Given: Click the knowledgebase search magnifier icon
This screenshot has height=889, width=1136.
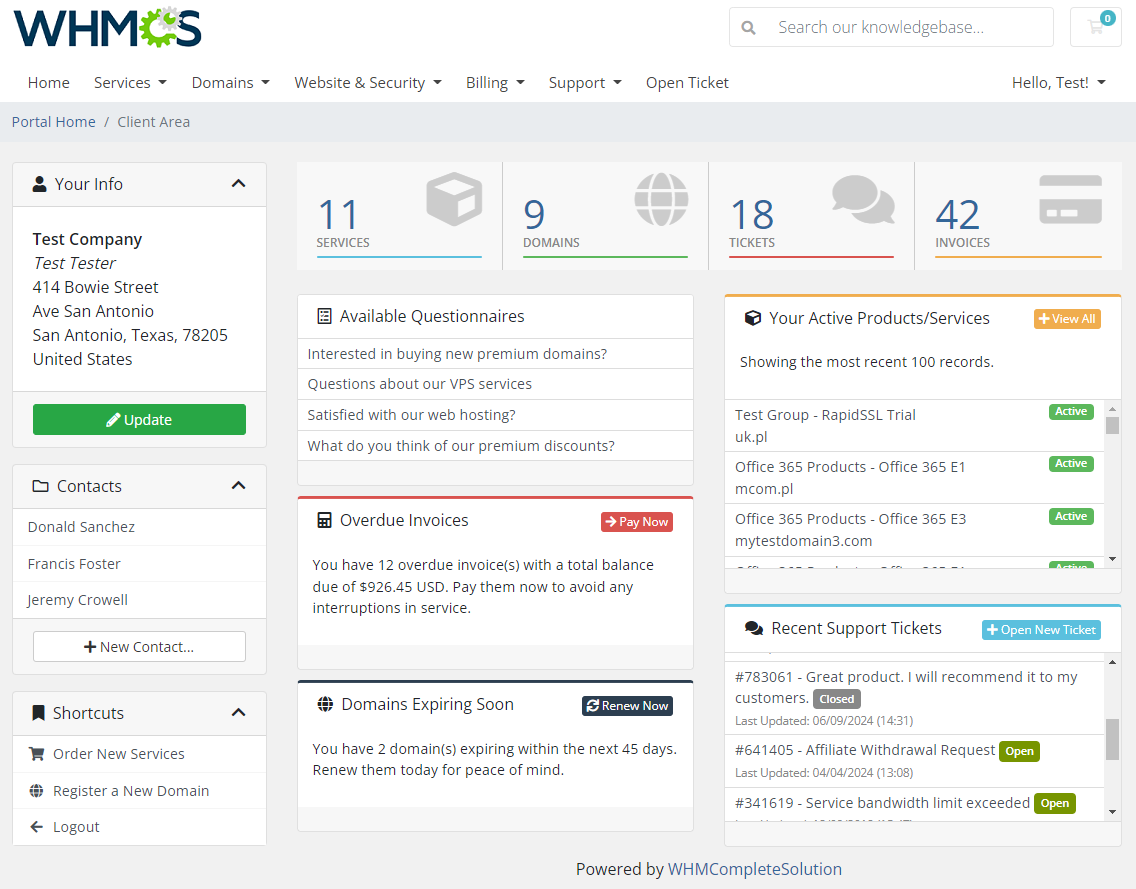Looking at the screenshot, I should point(749,27).
